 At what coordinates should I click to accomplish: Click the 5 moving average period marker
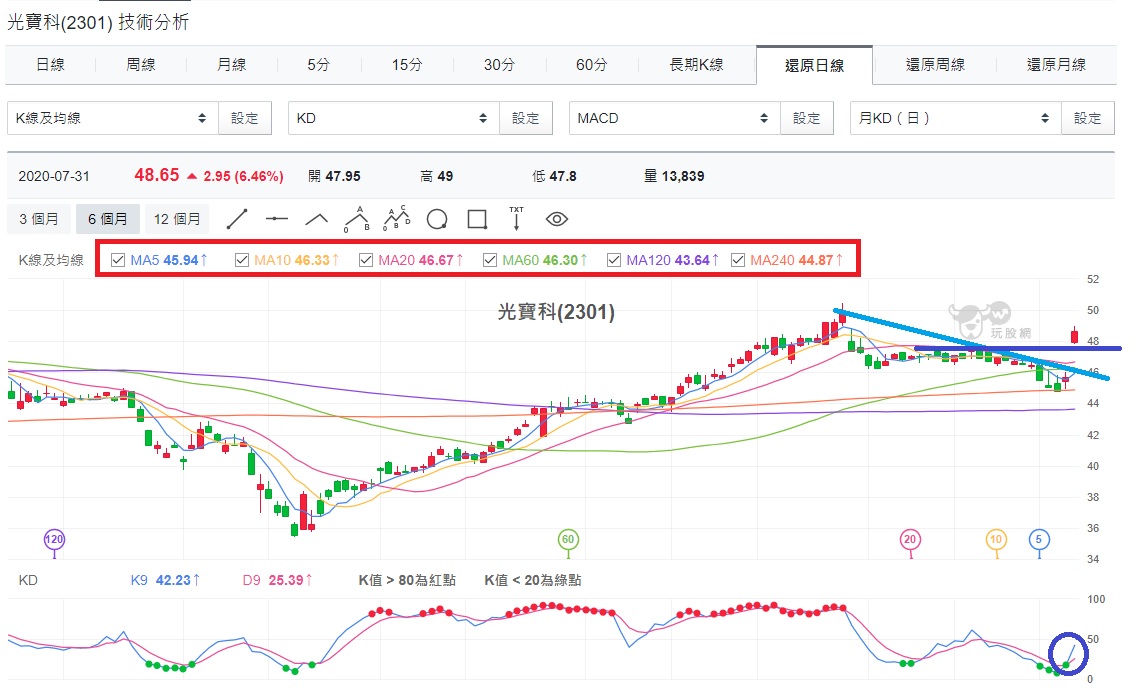[1039, 539]
